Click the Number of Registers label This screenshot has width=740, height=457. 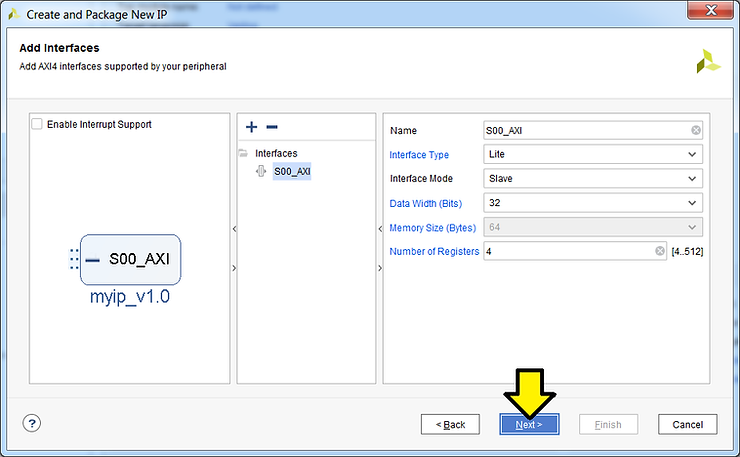point(434,252)
